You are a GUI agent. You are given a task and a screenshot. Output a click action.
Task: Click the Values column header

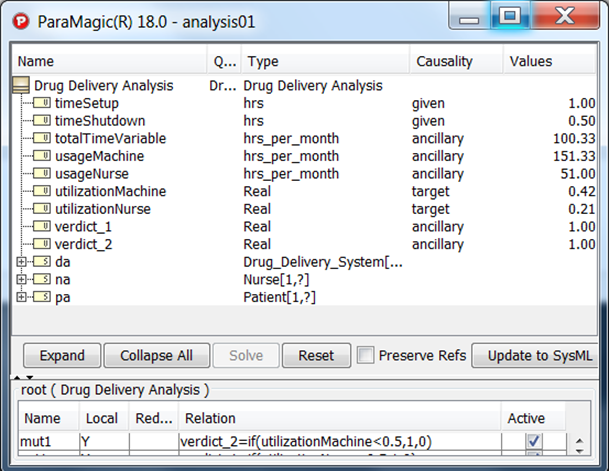(x=550, y=61)
